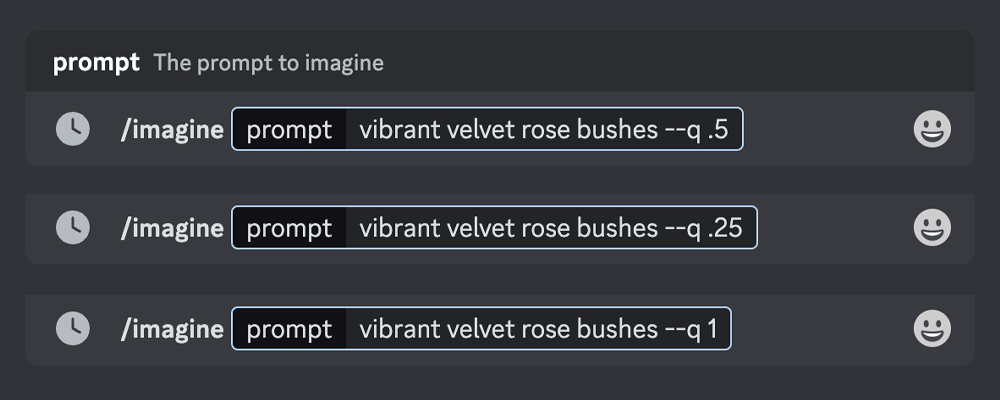Click the clock icon beside the --q .5 command
Image resolution: width=1000 pixels, height=400 pixels.
(x=73, y=129)
